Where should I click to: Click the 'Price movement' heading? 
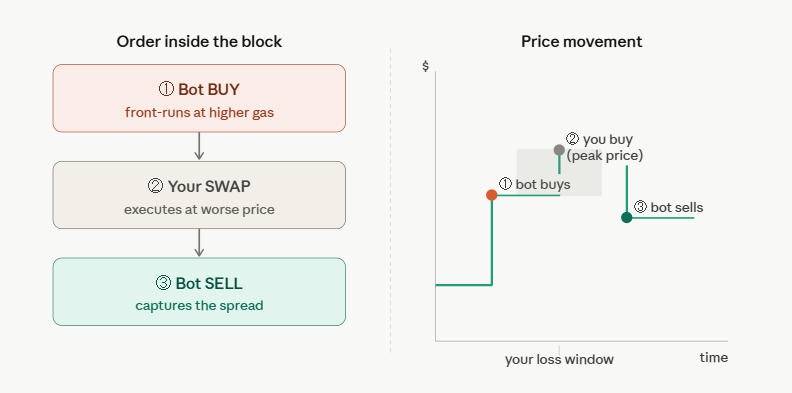[581, 41]
